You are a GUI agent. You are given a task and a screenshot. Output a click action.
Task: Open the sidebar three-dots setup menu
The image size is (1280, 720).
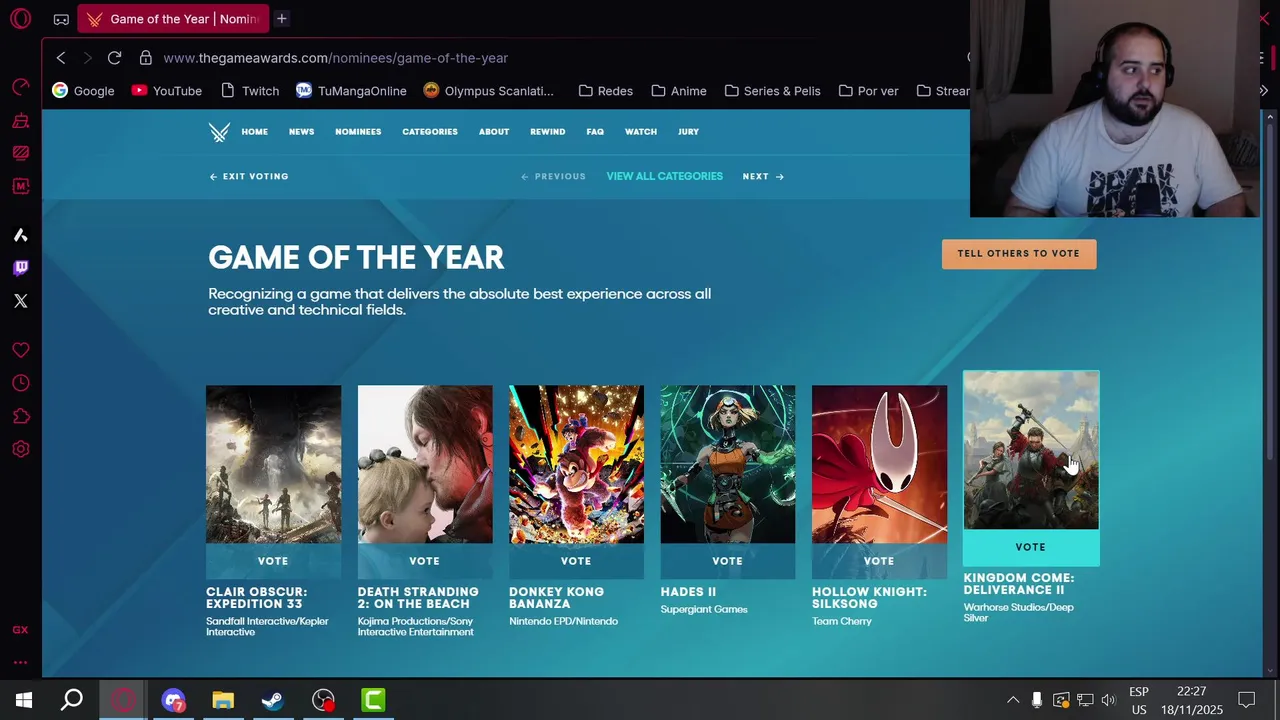[x=20, y=662]
